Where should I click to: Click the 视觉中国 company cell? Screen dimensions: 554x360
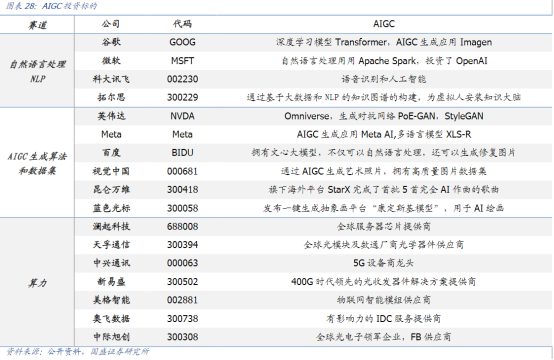(x=111, y=171)
